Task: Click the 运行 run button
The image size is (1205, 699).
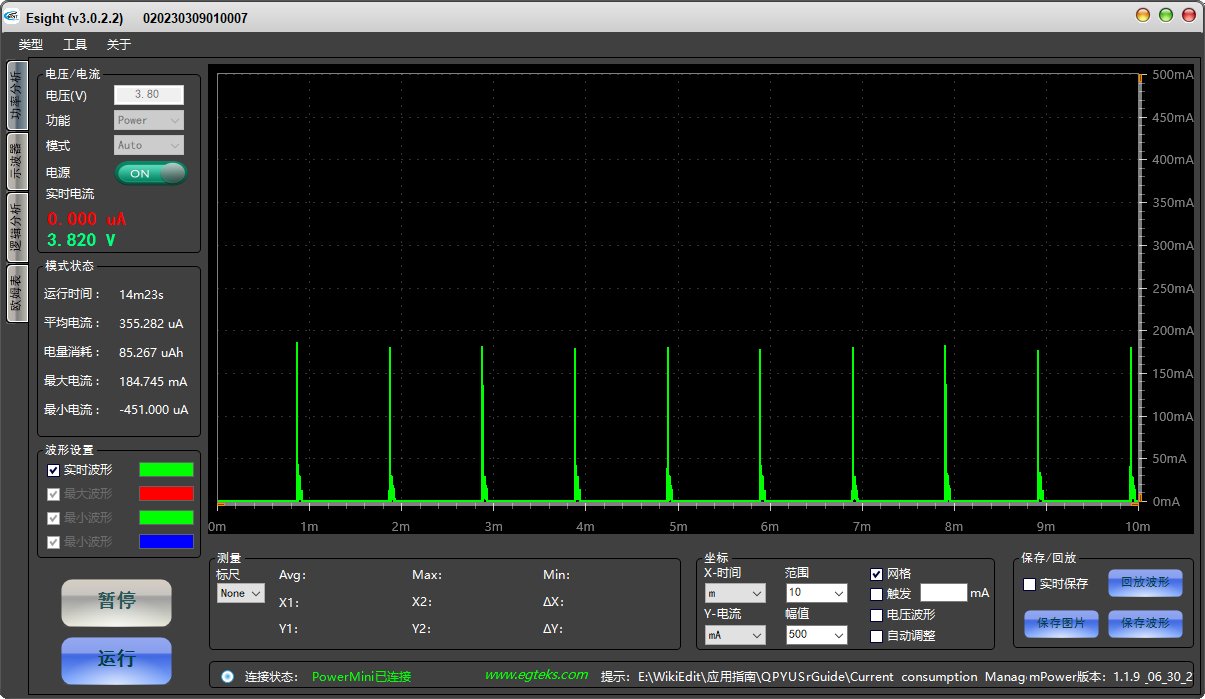Action: [116, 659]
